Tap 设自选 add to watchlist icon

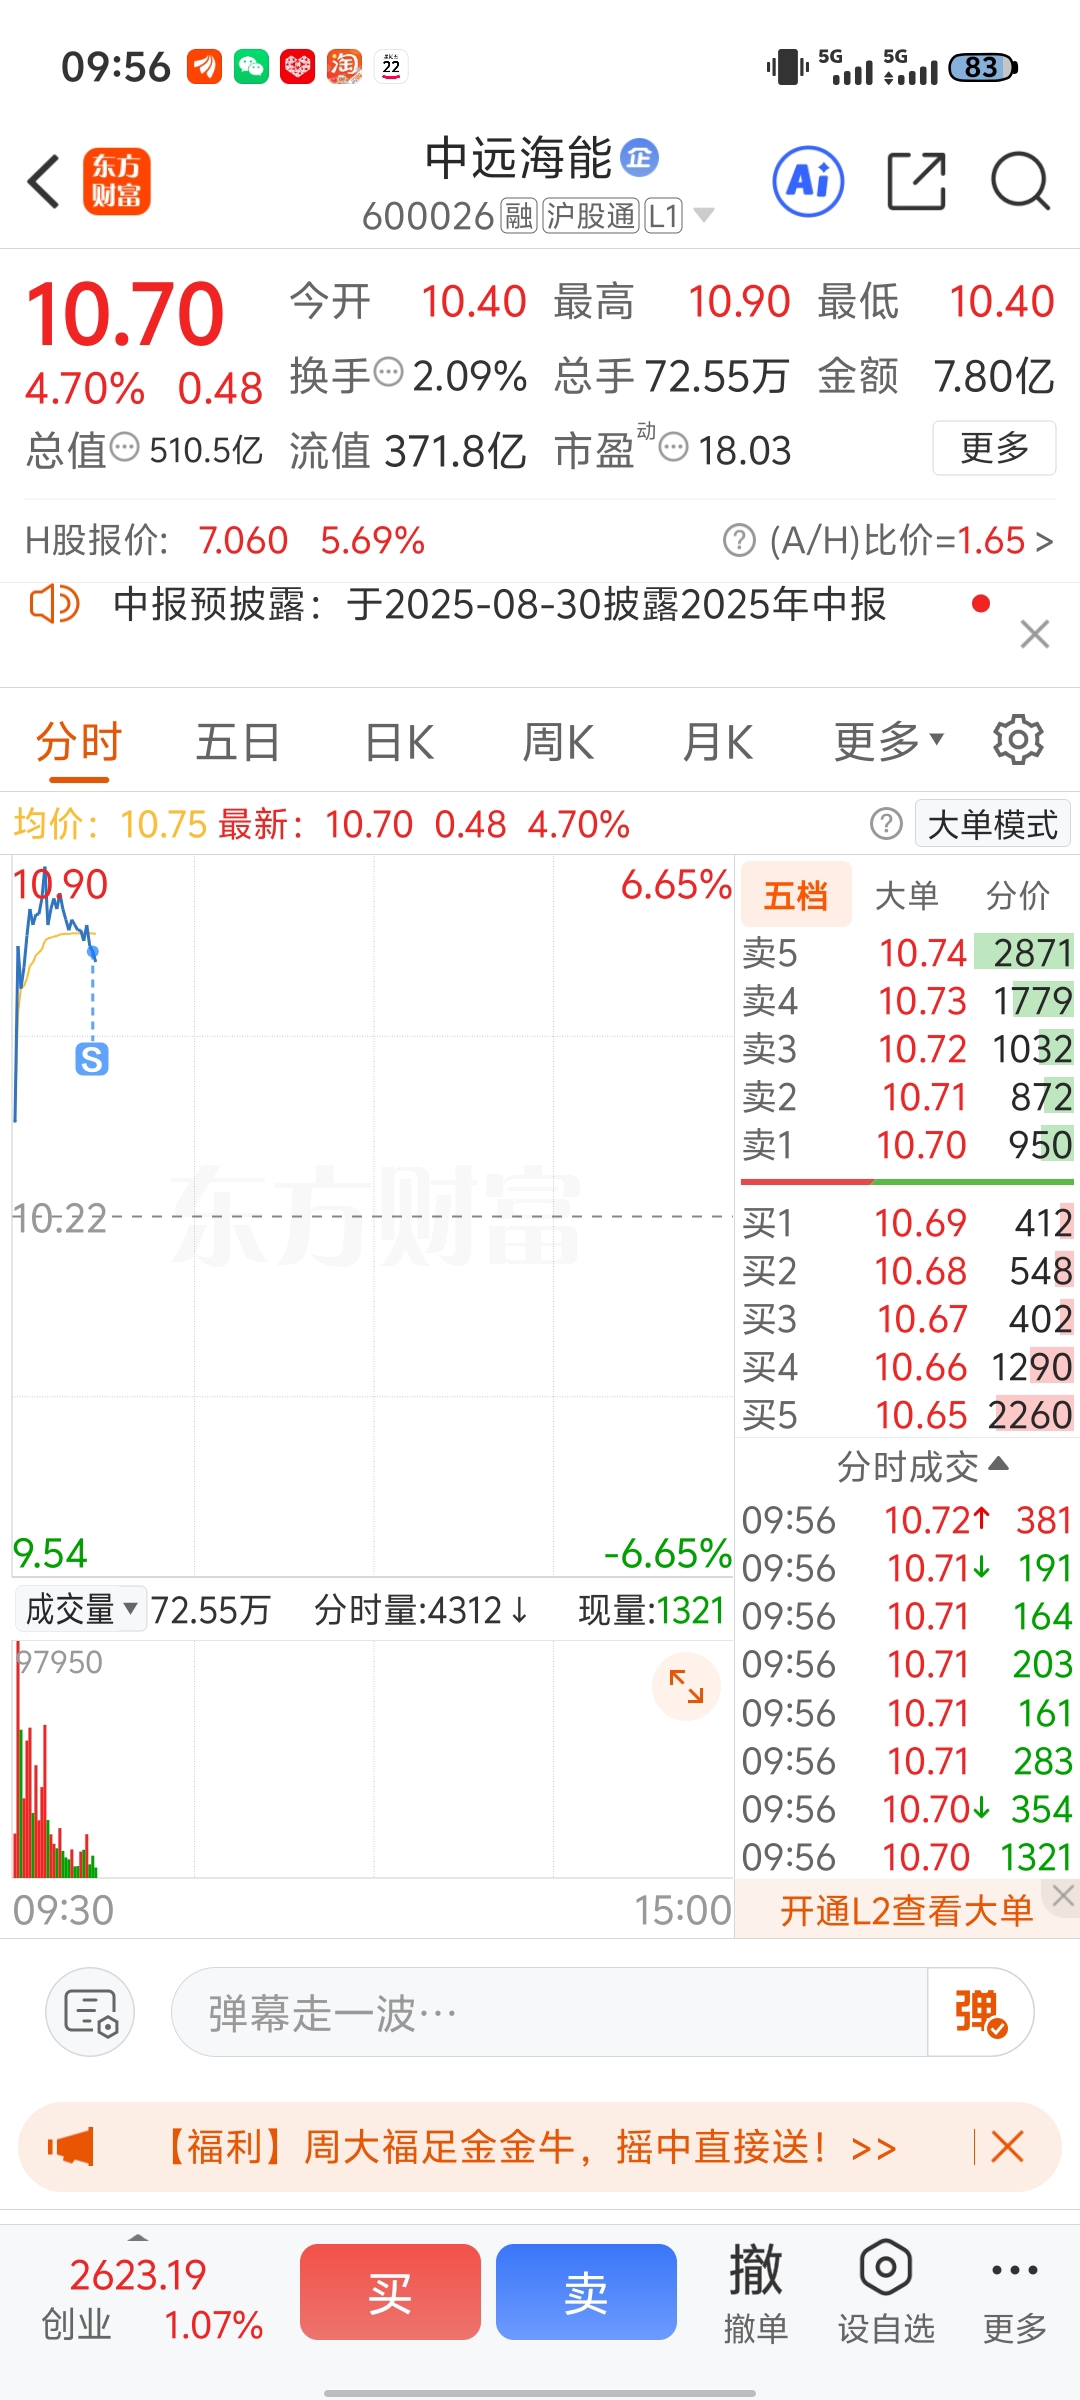click(886, 2292)
